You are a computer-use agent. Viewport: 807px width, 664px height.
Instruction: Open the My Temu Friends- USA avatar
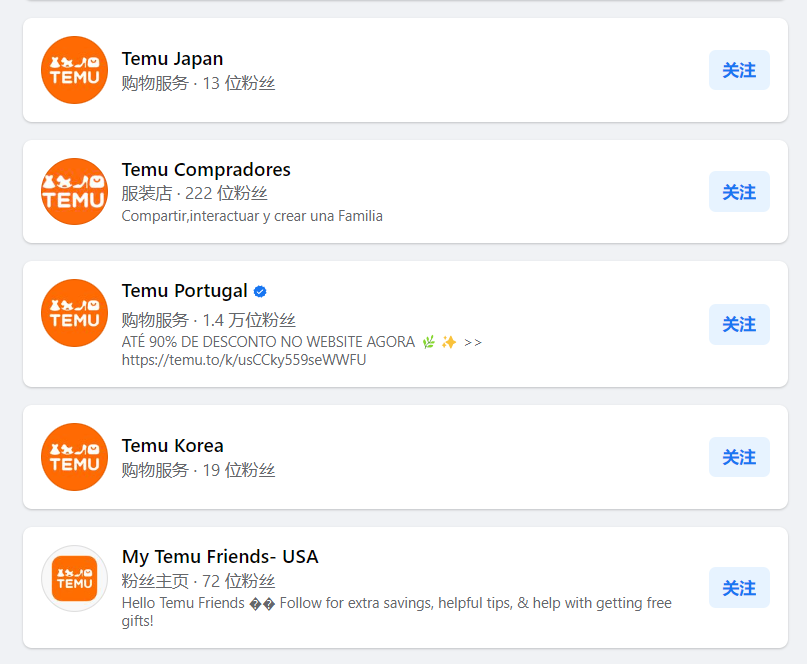click(75, 579)
